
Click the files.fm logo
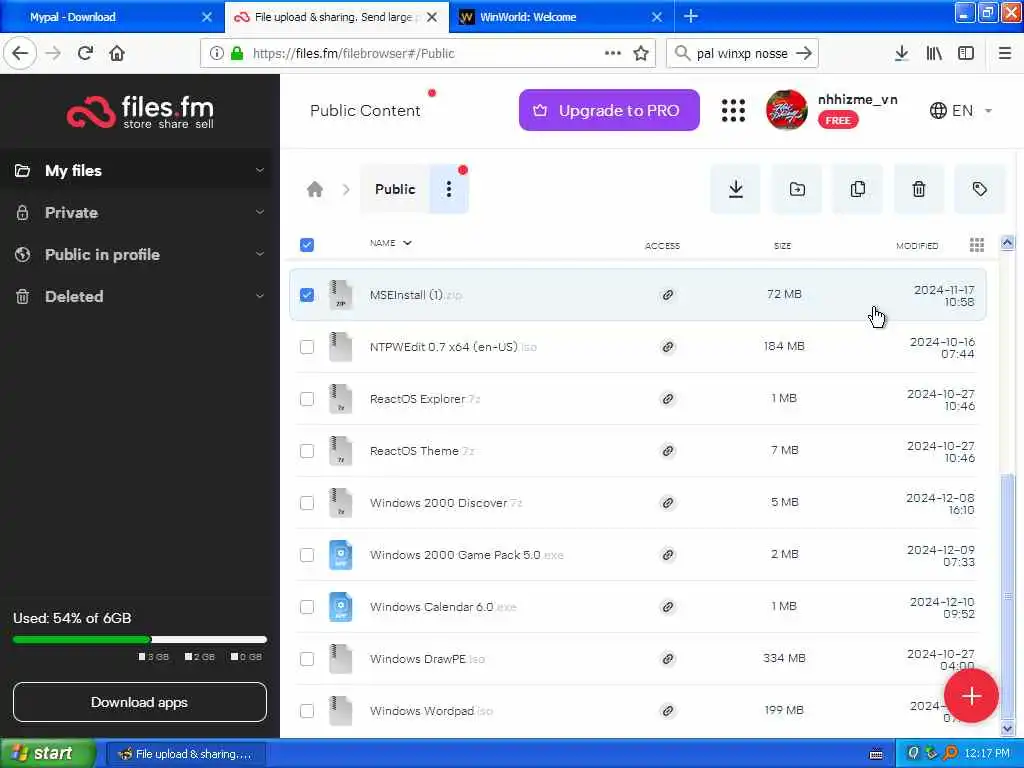[140, 111]
